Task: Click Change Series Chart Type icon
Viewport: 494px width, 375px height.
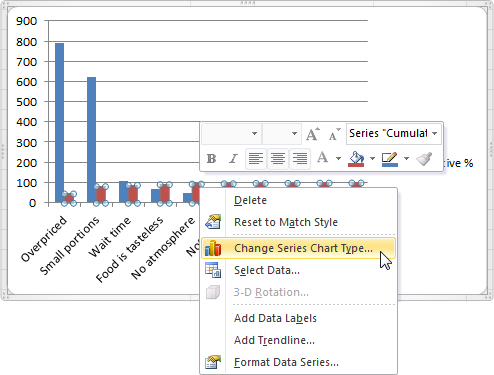Action: point(213,248)
